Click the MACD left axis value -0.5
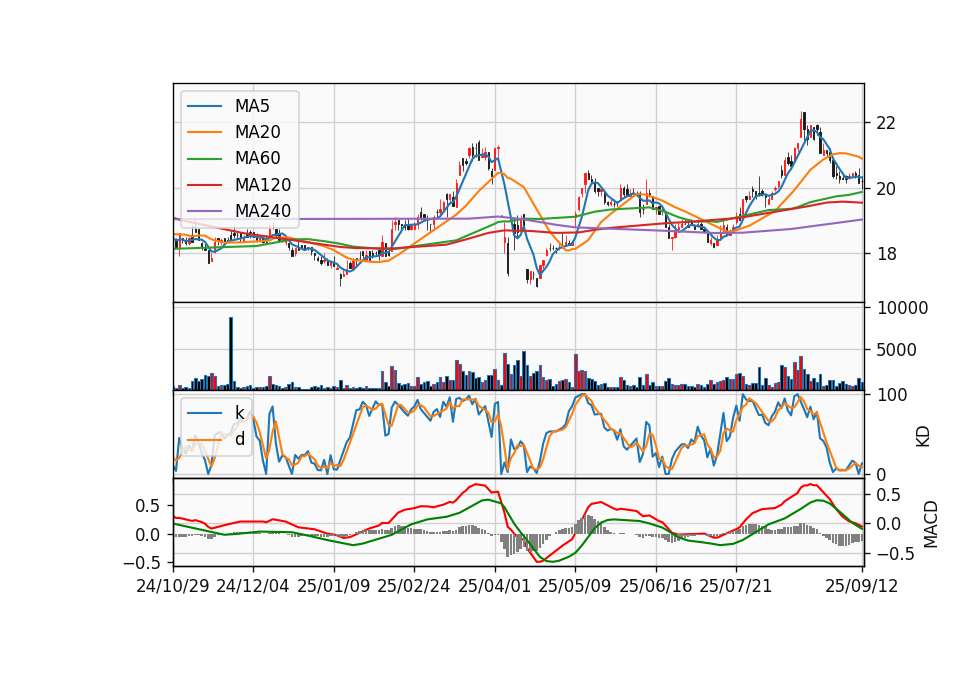Screen dimensions: 960x690 (x=142, y=562)
